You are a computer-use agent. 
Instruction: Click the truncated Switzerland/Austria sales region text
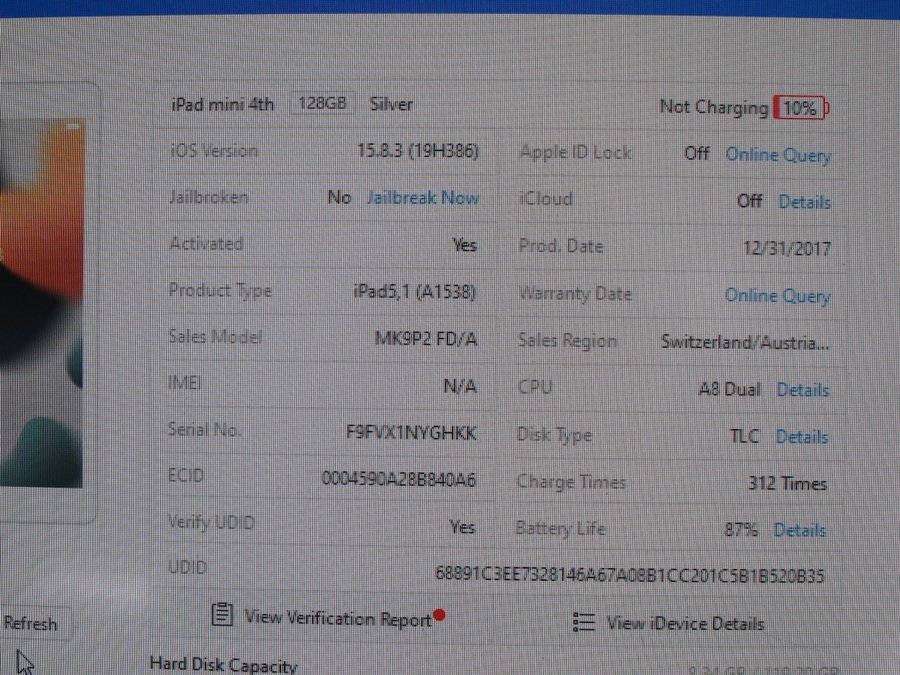[744, 342]
